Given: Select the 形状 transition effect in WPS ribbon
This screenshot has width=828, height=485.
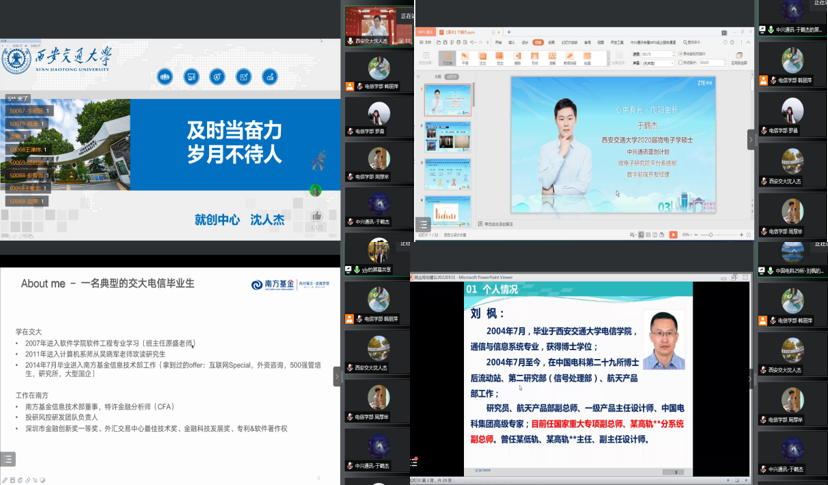Looking at the screenshot, I should [x=534, y=58].
